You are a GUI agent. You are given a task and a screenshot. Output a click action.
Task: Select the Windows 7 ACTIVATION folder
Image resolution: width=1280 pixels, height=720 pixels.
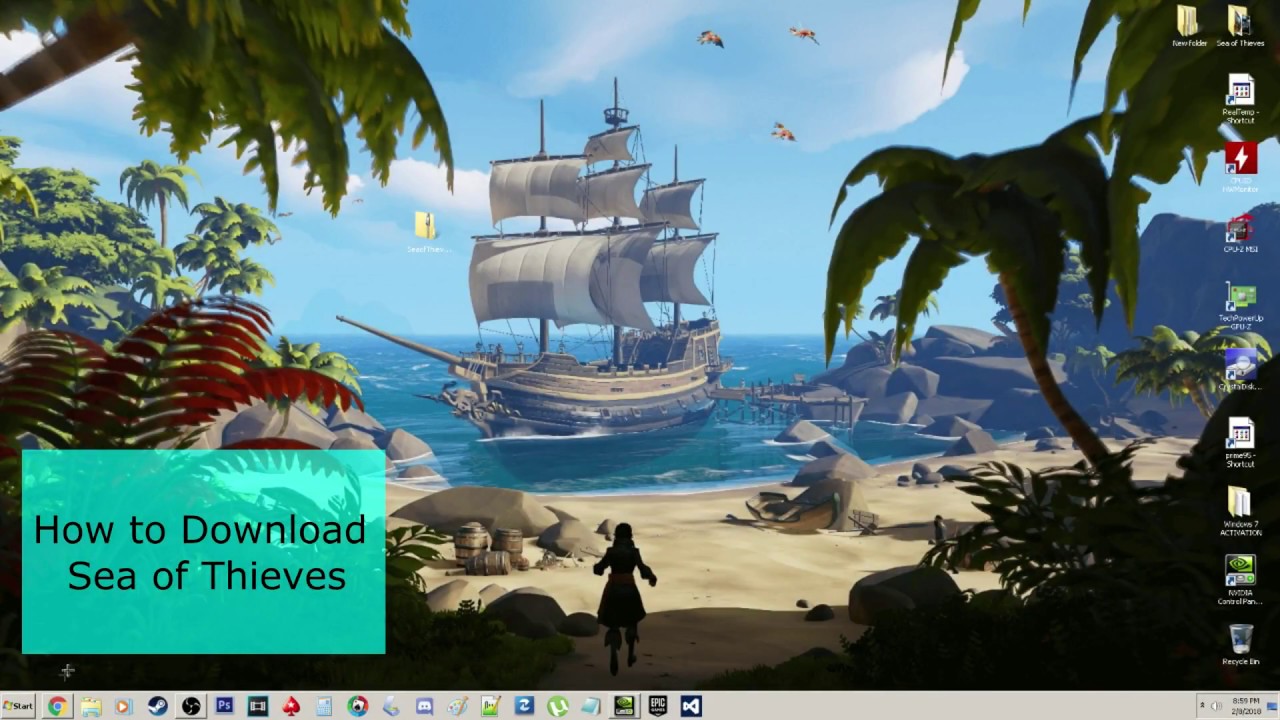tap(1240, 511)
